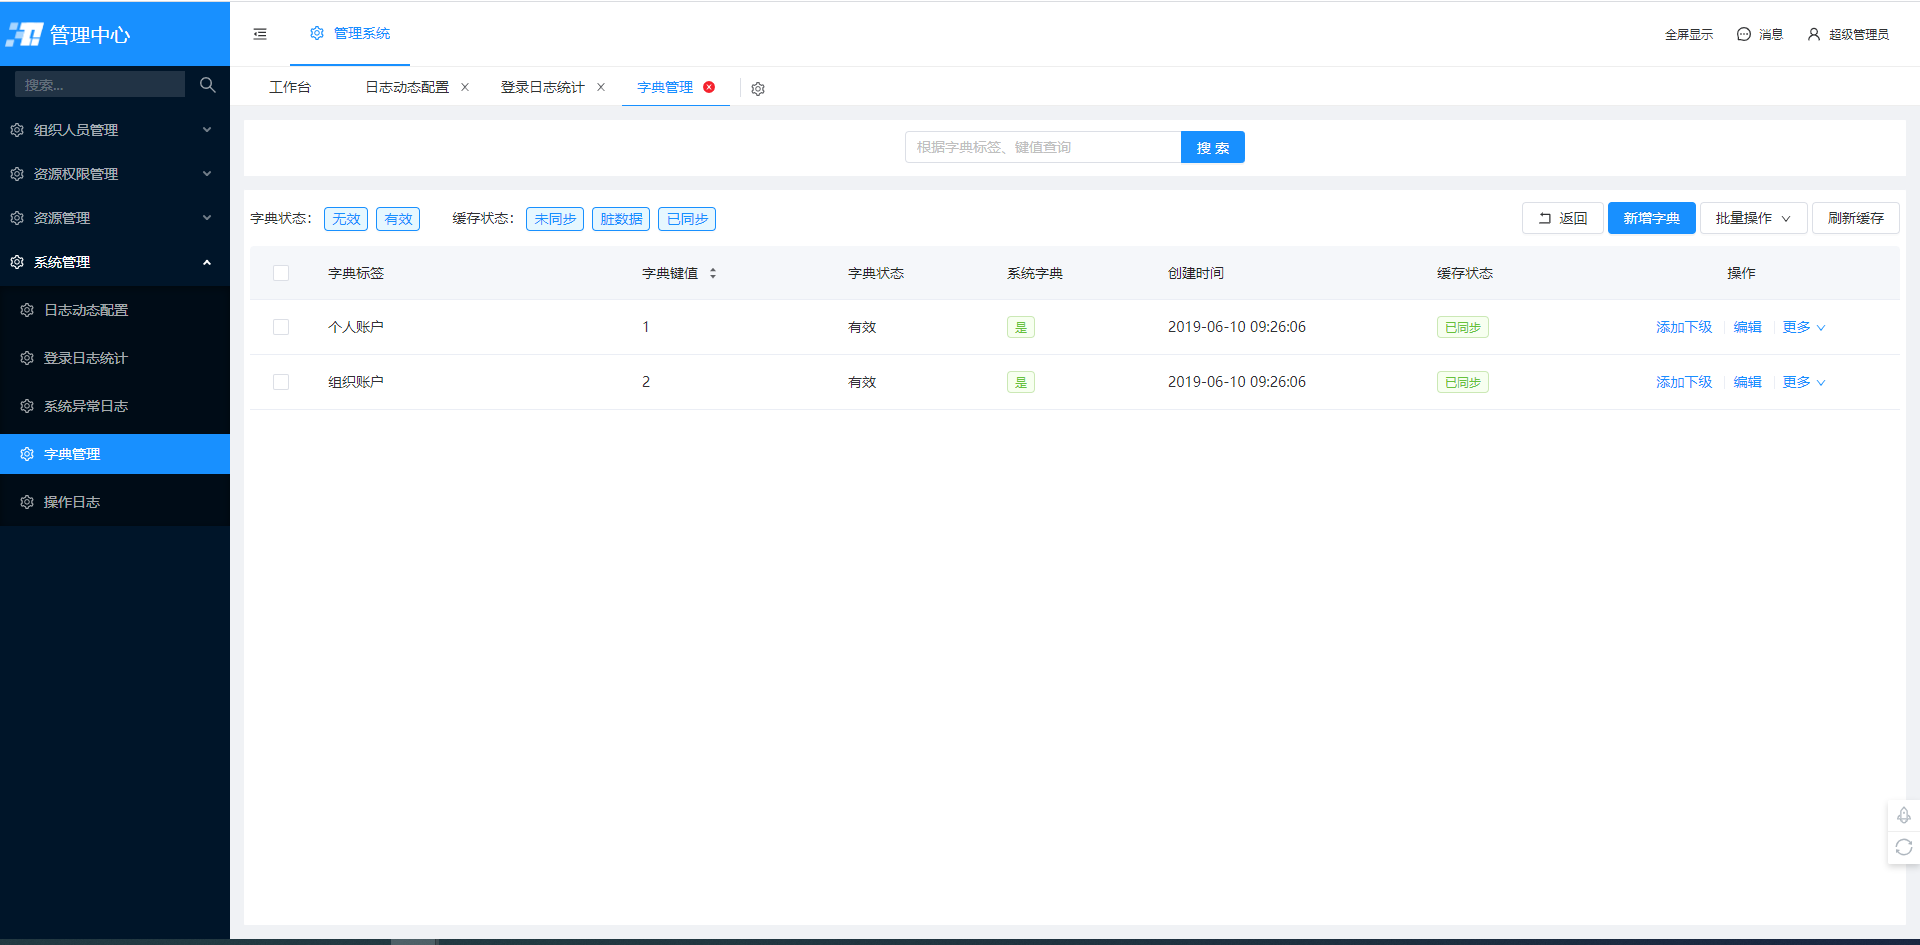Open tab settings gear icon
Image resolution: width=1920 pixels, height=945 pixels.
(x=758, y=89)
